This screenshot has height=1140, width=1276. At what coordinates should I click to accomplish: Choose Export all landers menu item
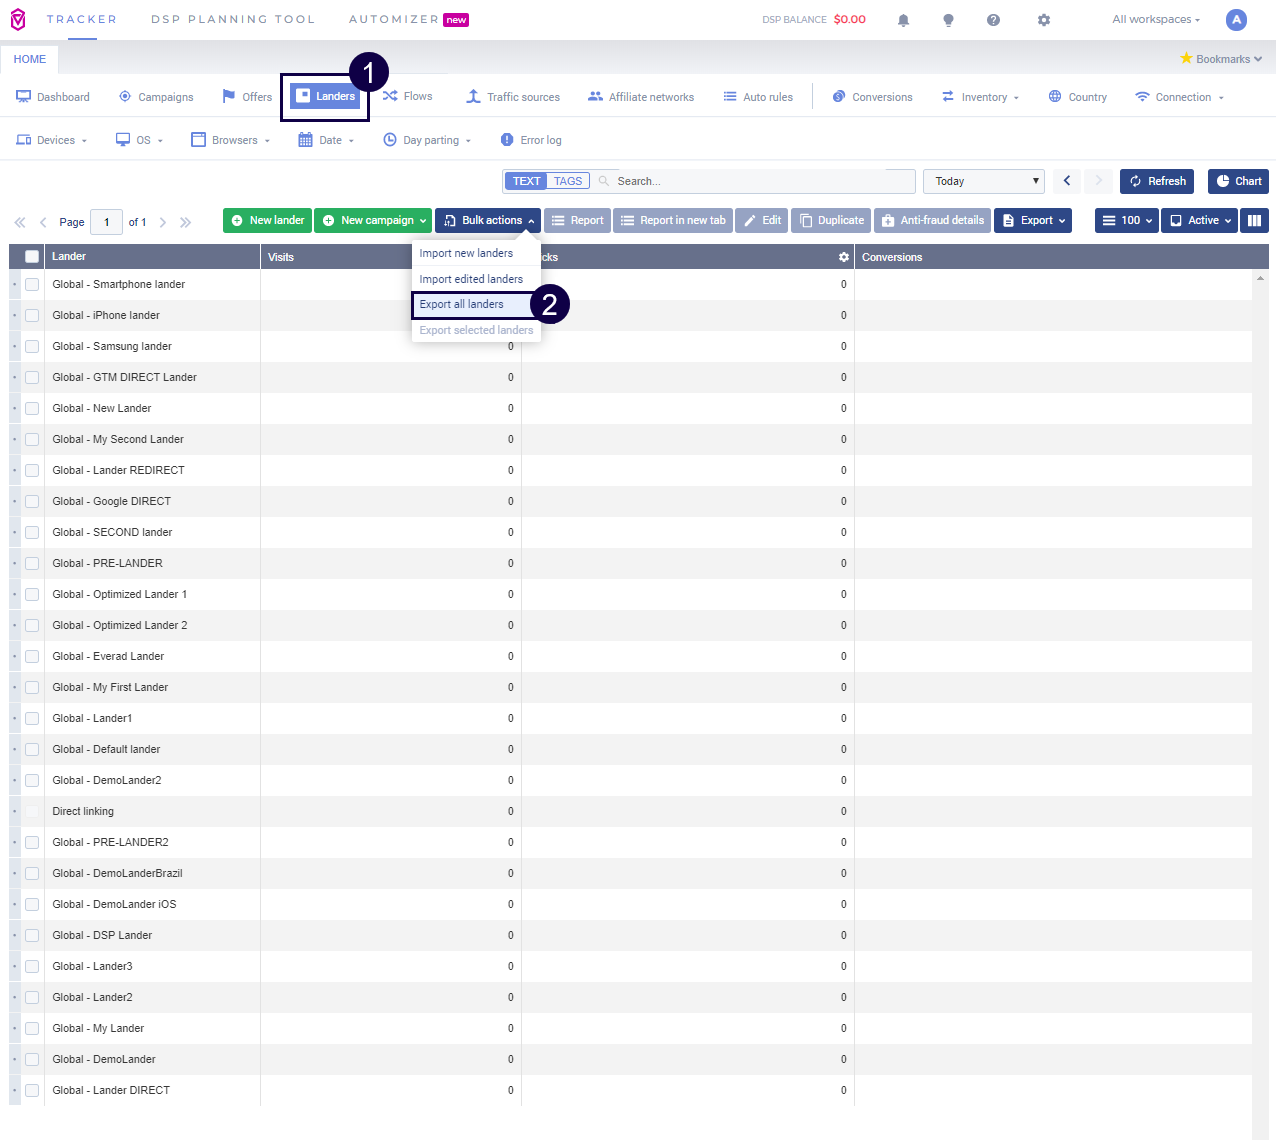click(462, 304)
